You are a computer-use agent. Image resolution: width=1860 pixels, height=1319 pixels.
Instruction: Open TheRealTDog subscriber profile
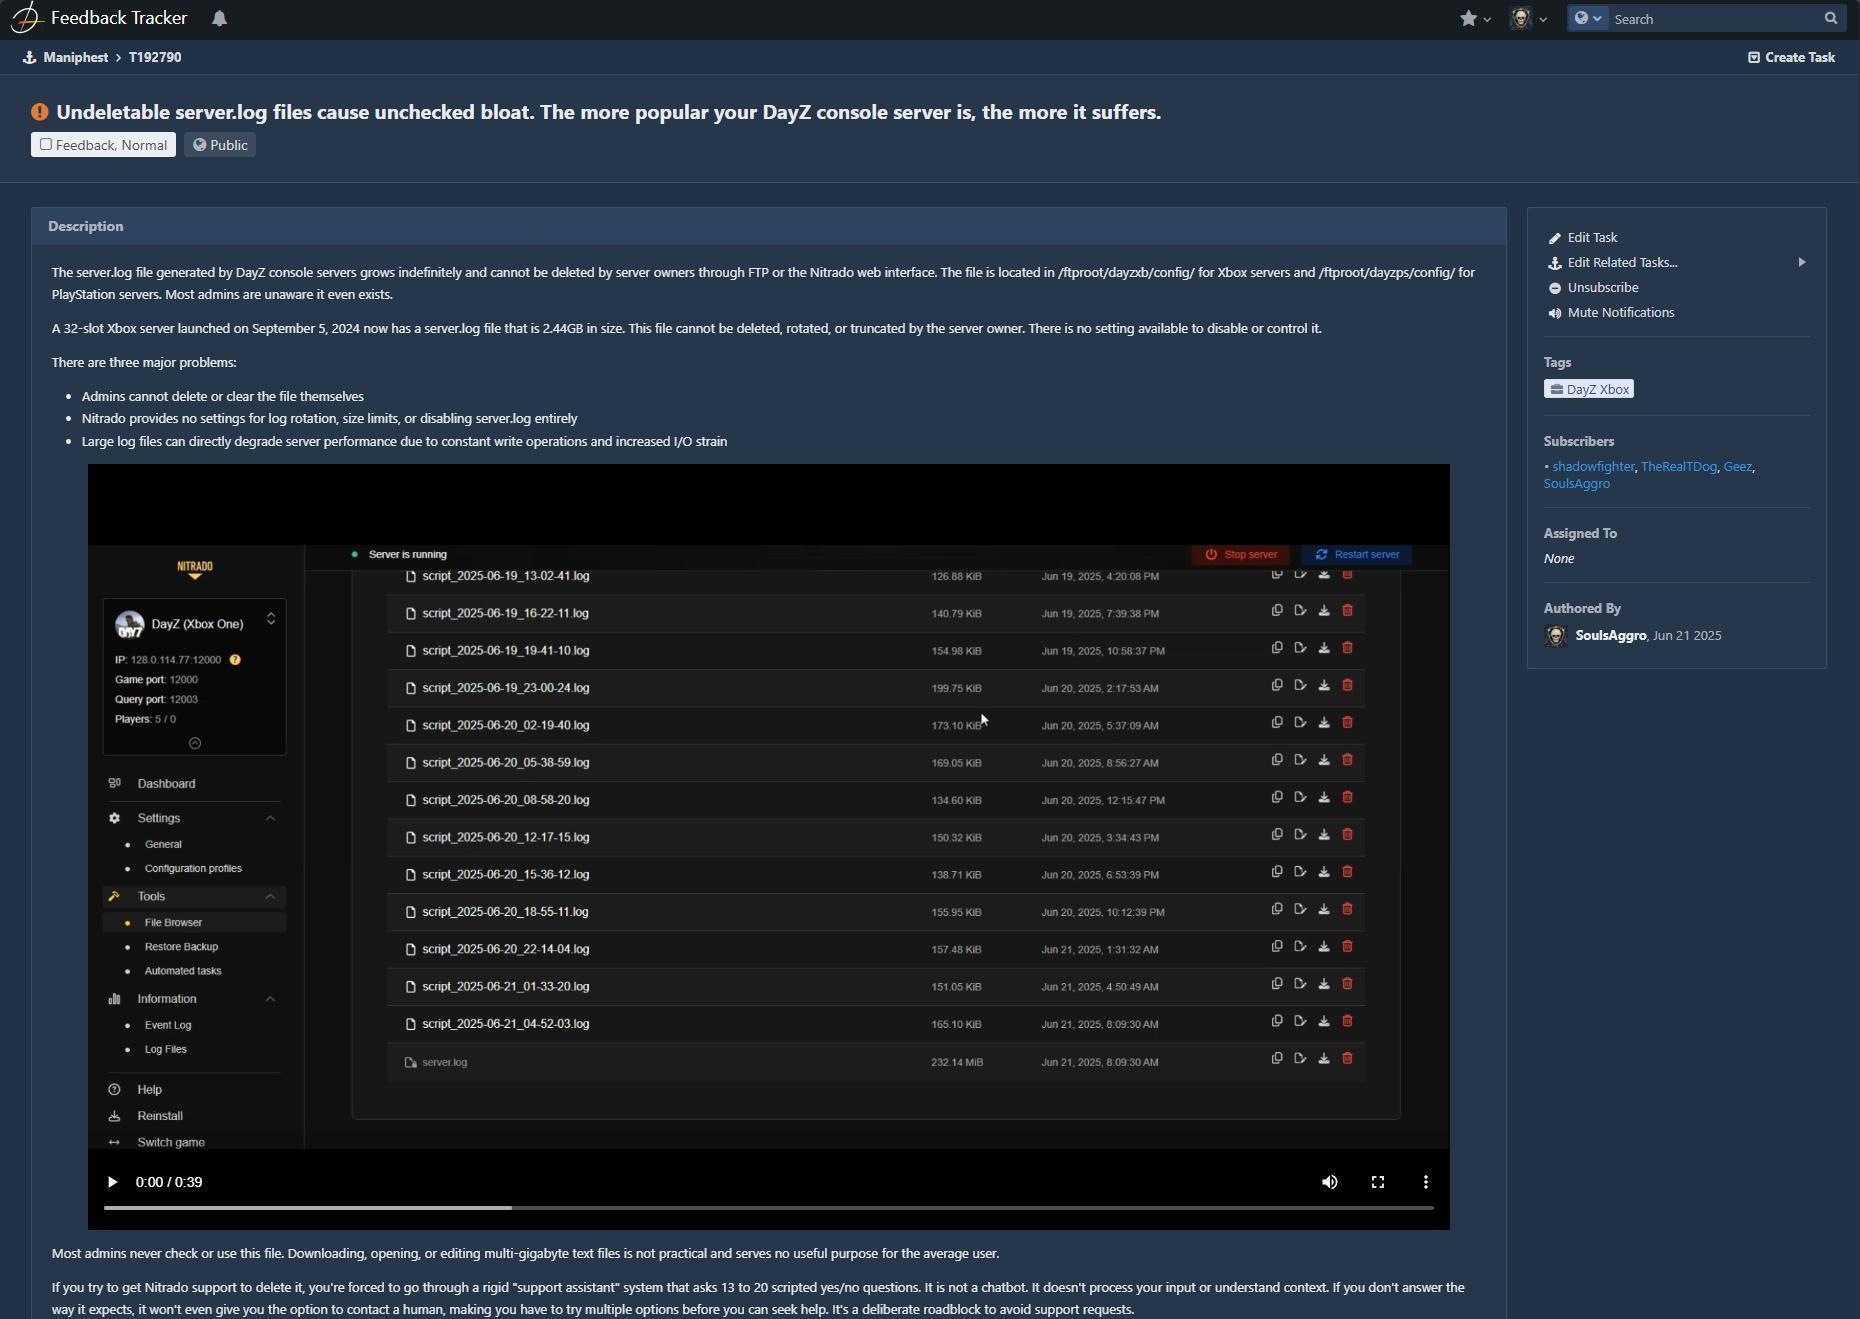coord(1678,467)
